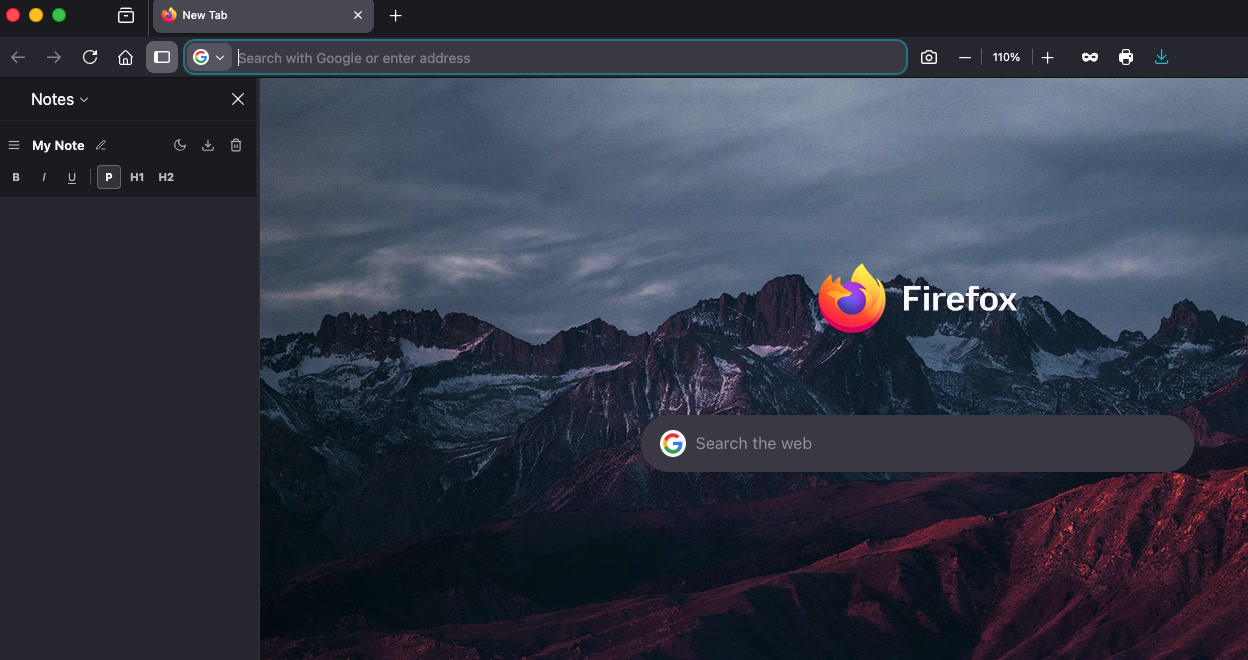Reset zoom showing 110%
Screen dimensions: 1248x660
(1006, 57)
